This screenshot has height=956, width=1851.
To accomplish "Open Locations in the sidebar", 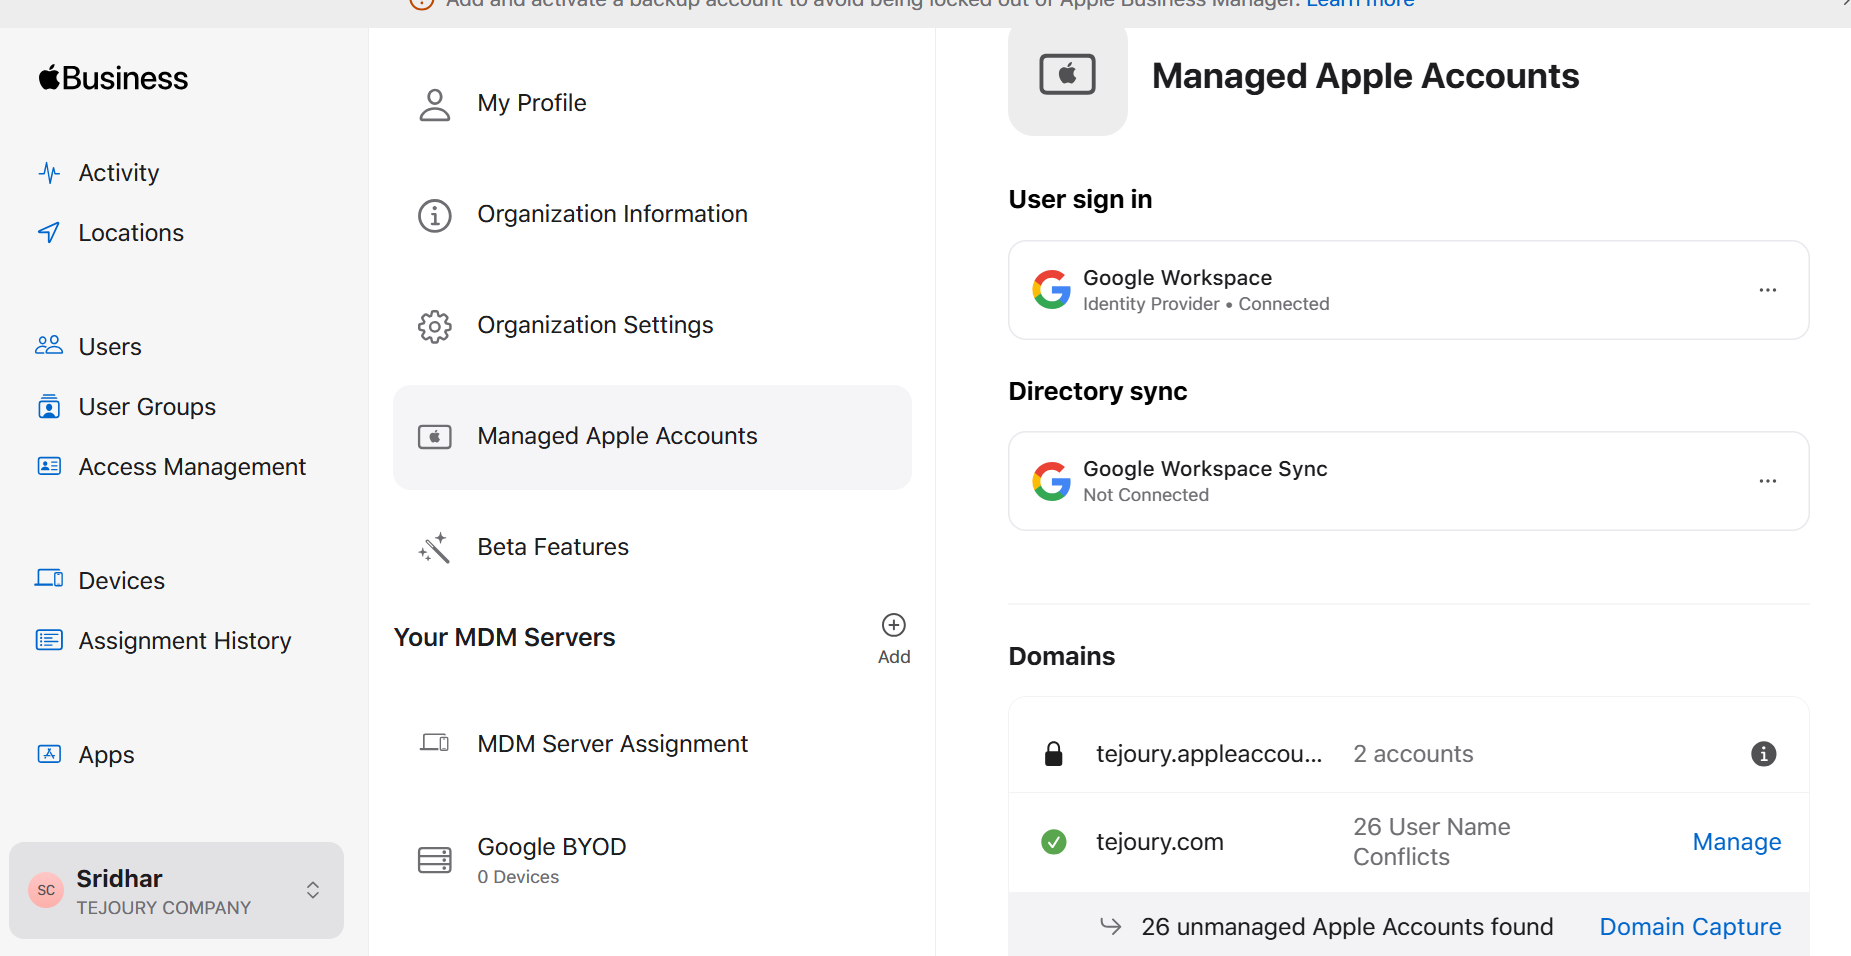I will pyautogui.click(x=130, y=233).
